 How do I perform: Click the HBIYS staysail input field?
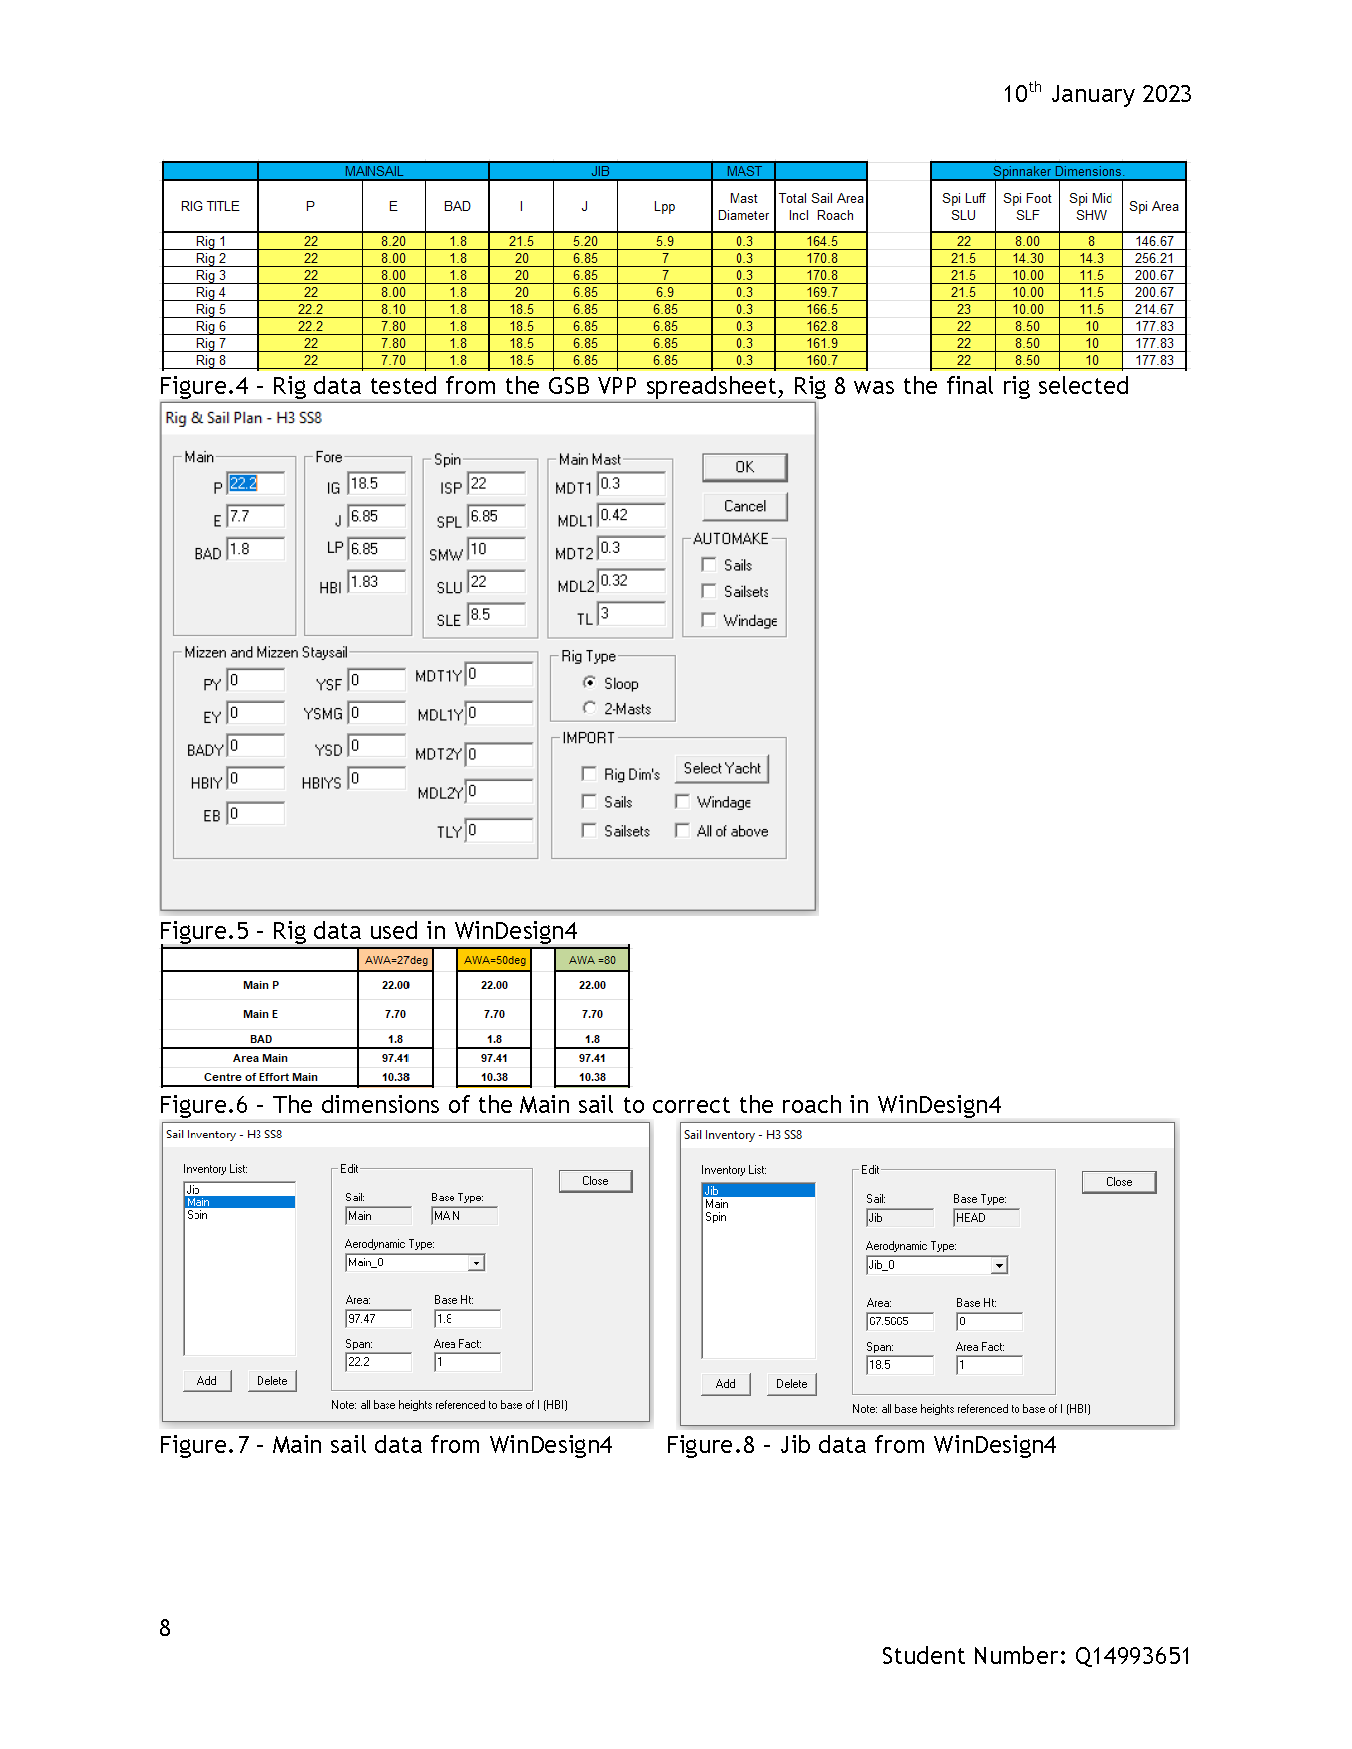(377, 779)
